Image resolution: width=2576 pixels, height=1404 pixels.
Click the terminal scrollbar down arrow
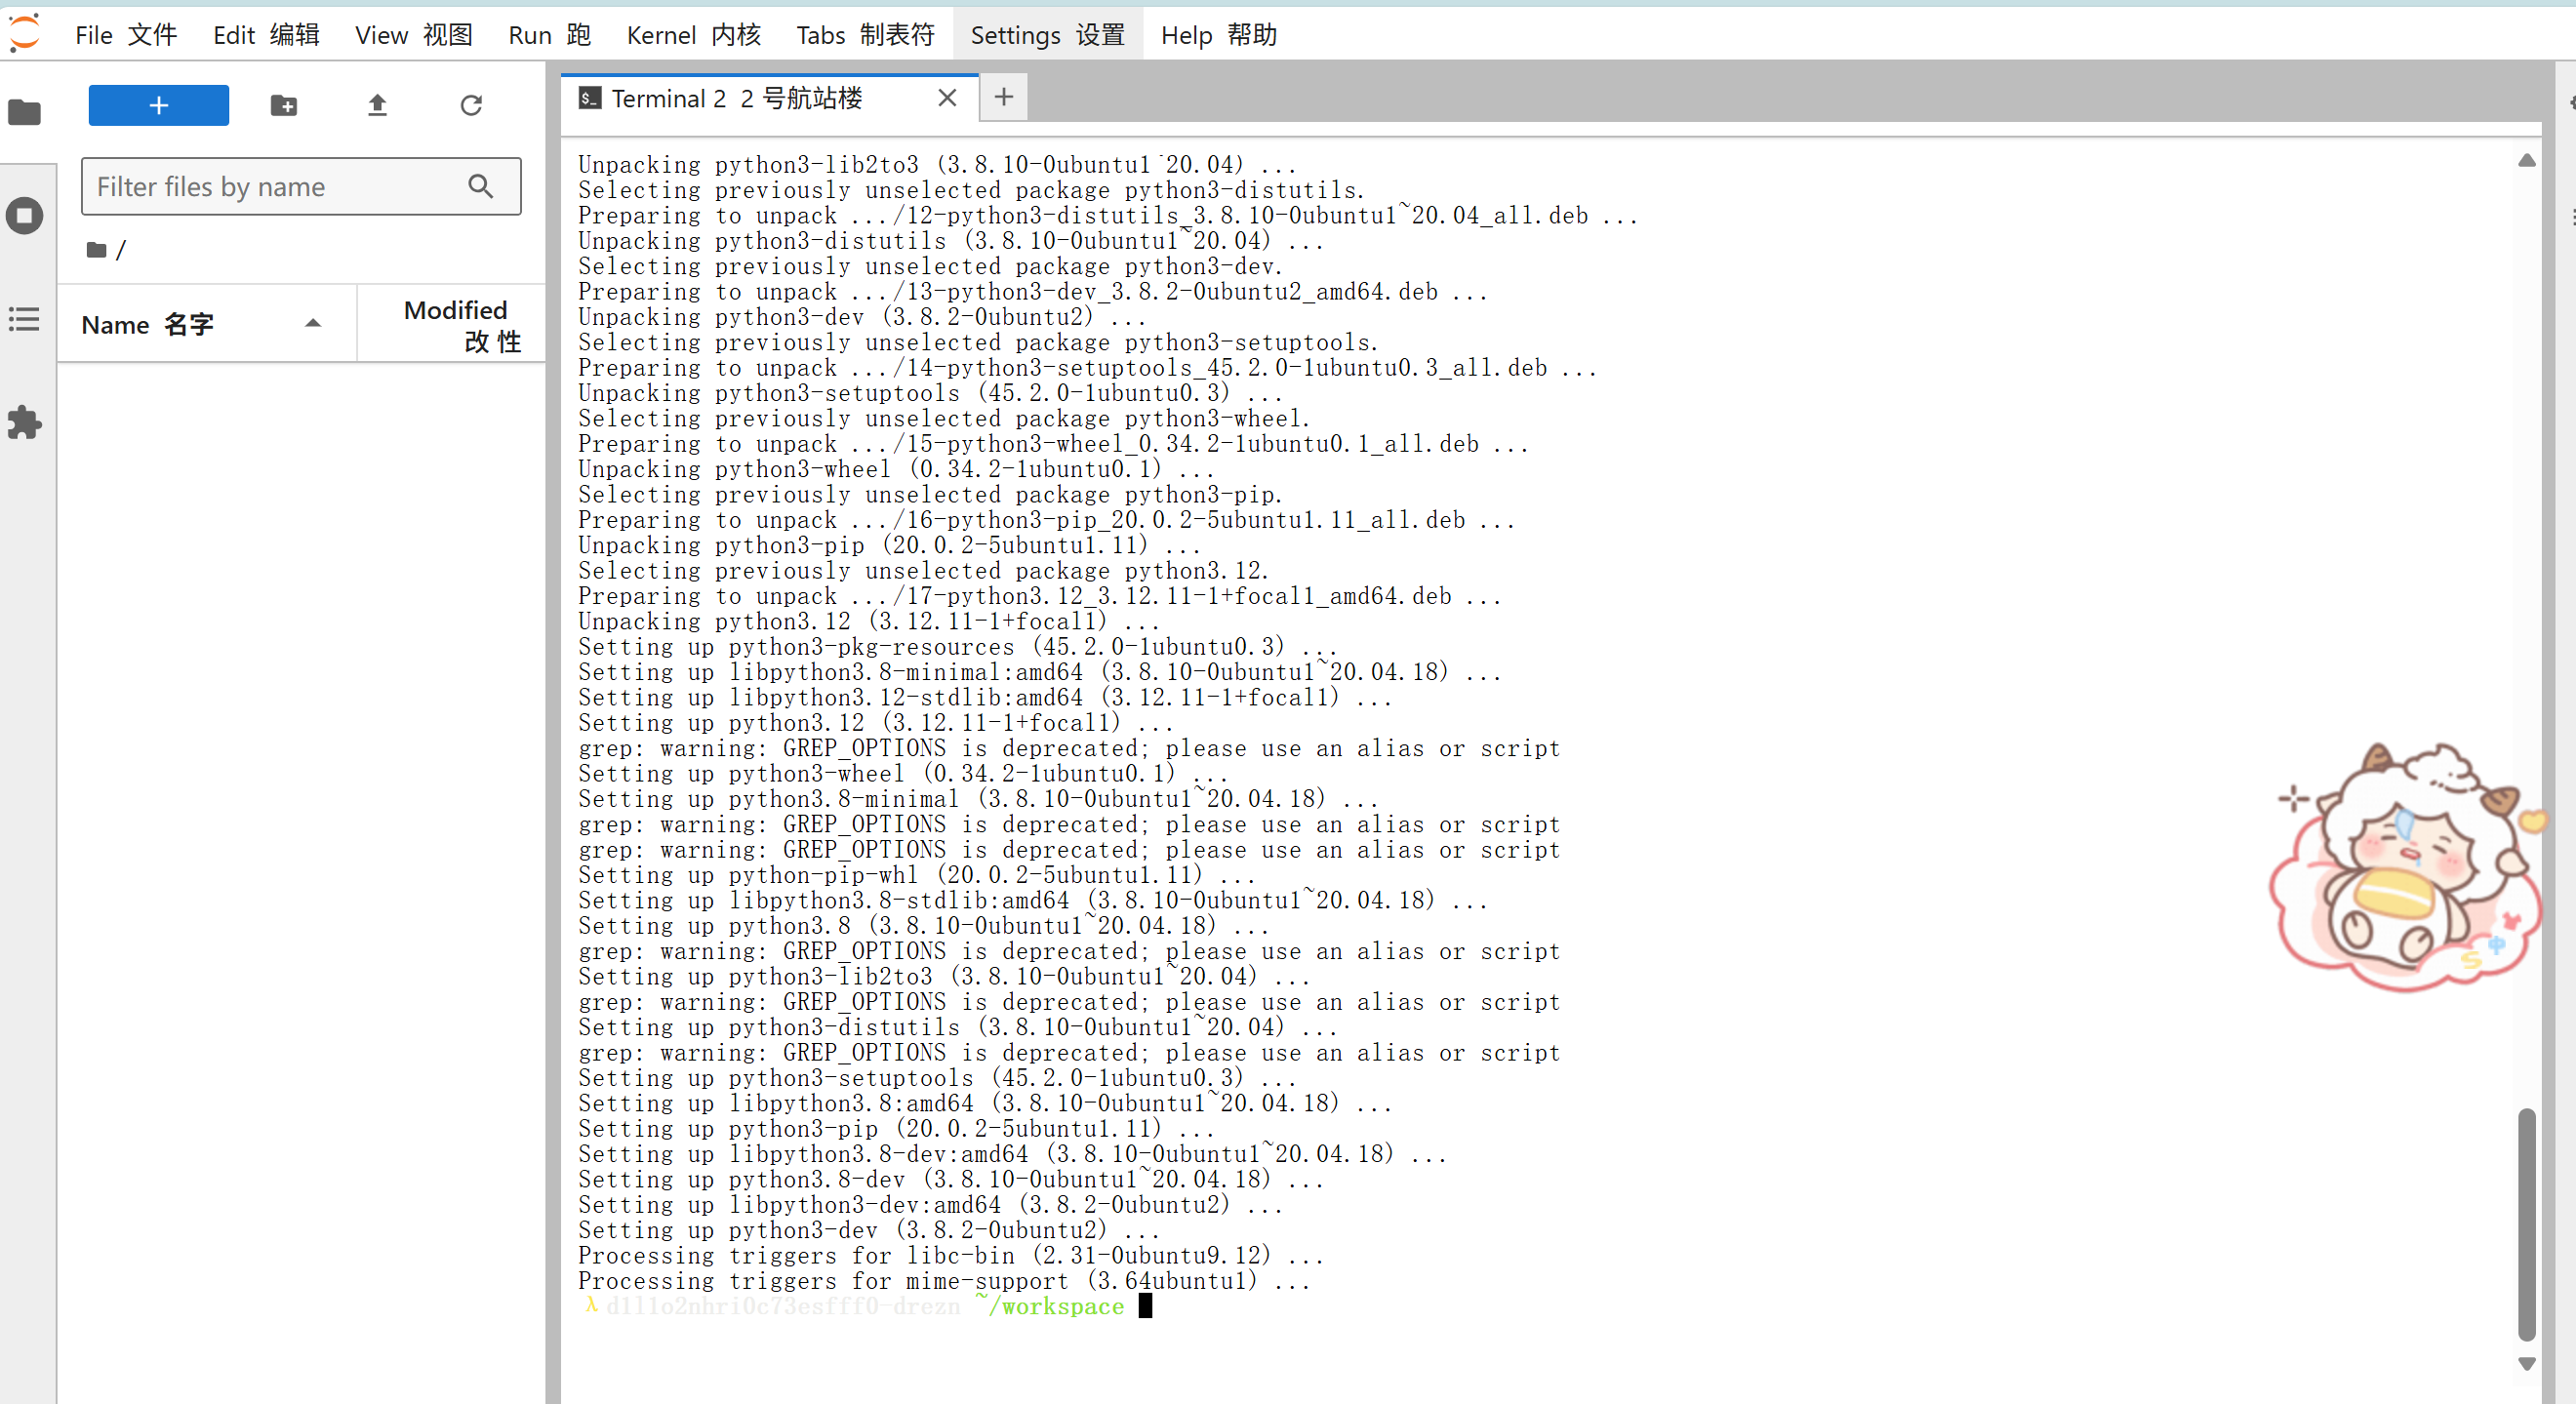(x=2526, y=1364)
